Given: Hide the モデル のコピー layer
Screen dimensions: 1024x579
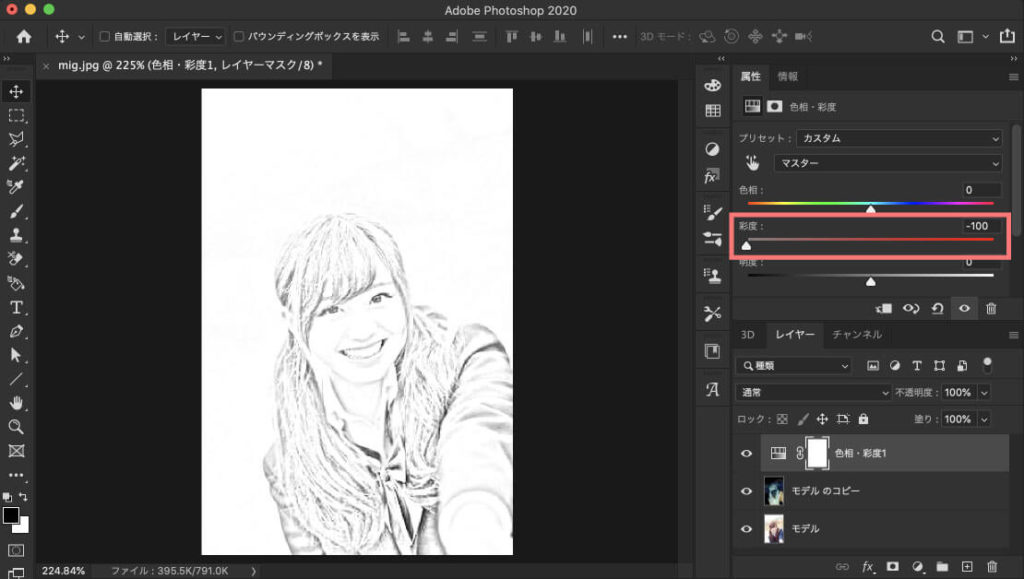Looking at the screenshot, I should 746,491.
